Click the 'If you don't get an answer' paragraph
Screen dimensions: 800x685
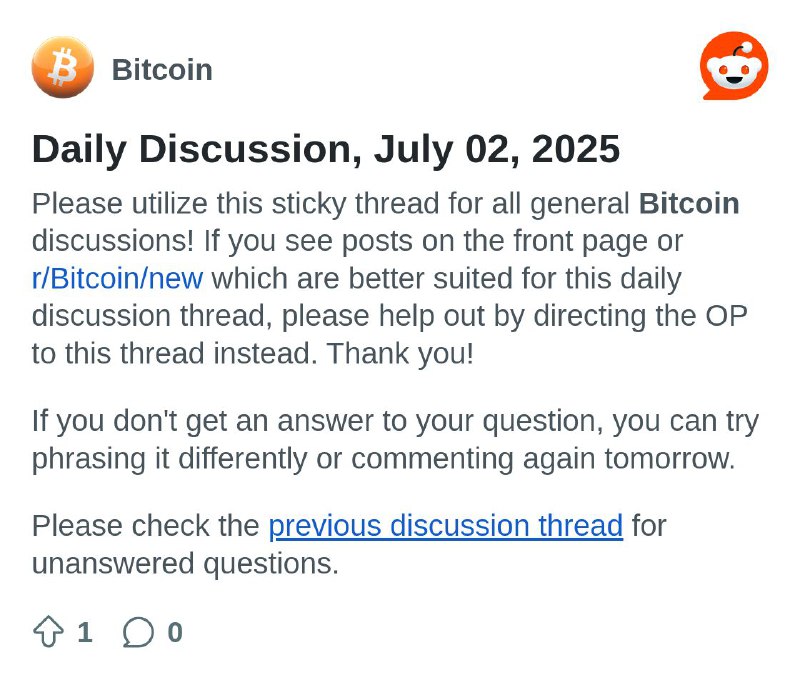point(395,440)
